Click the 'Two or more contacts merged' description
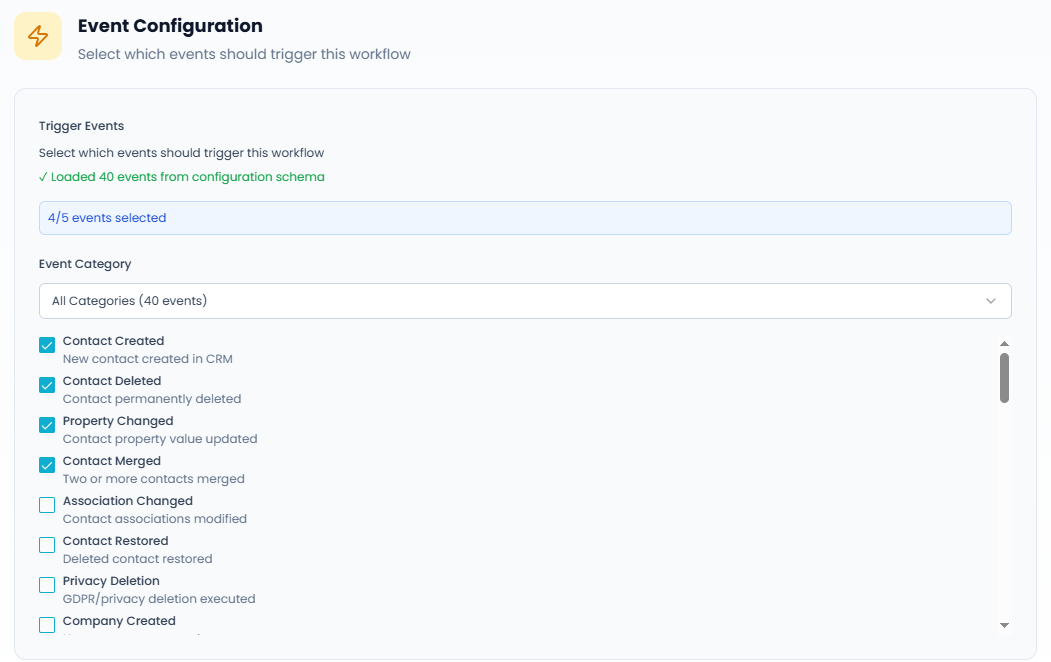The width and height of the screenshot is (1051, 662). click(153, 479)
